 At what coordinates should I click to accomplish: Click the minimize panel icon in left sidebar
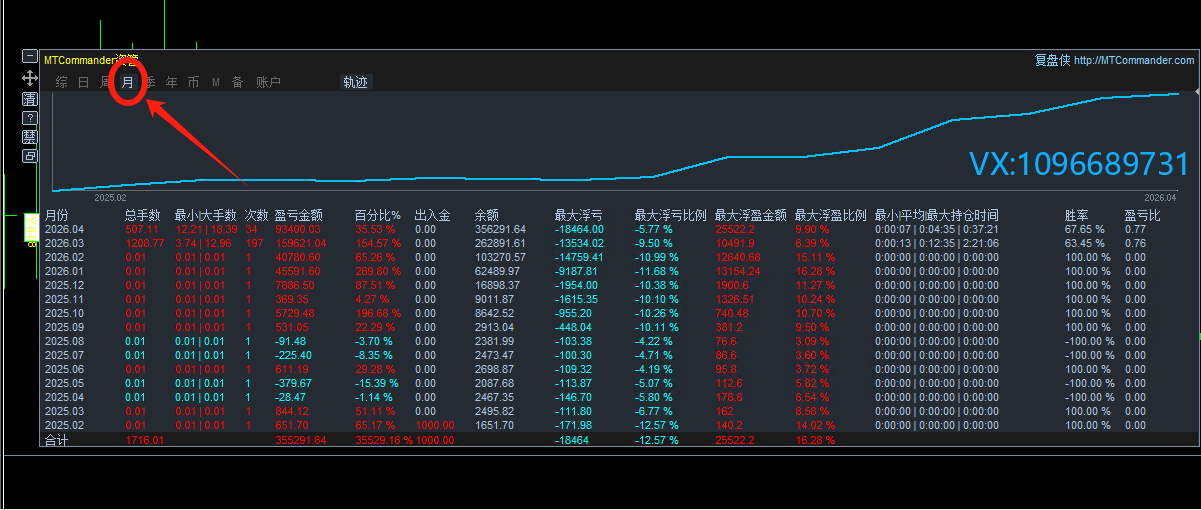(x=30, y=57)
